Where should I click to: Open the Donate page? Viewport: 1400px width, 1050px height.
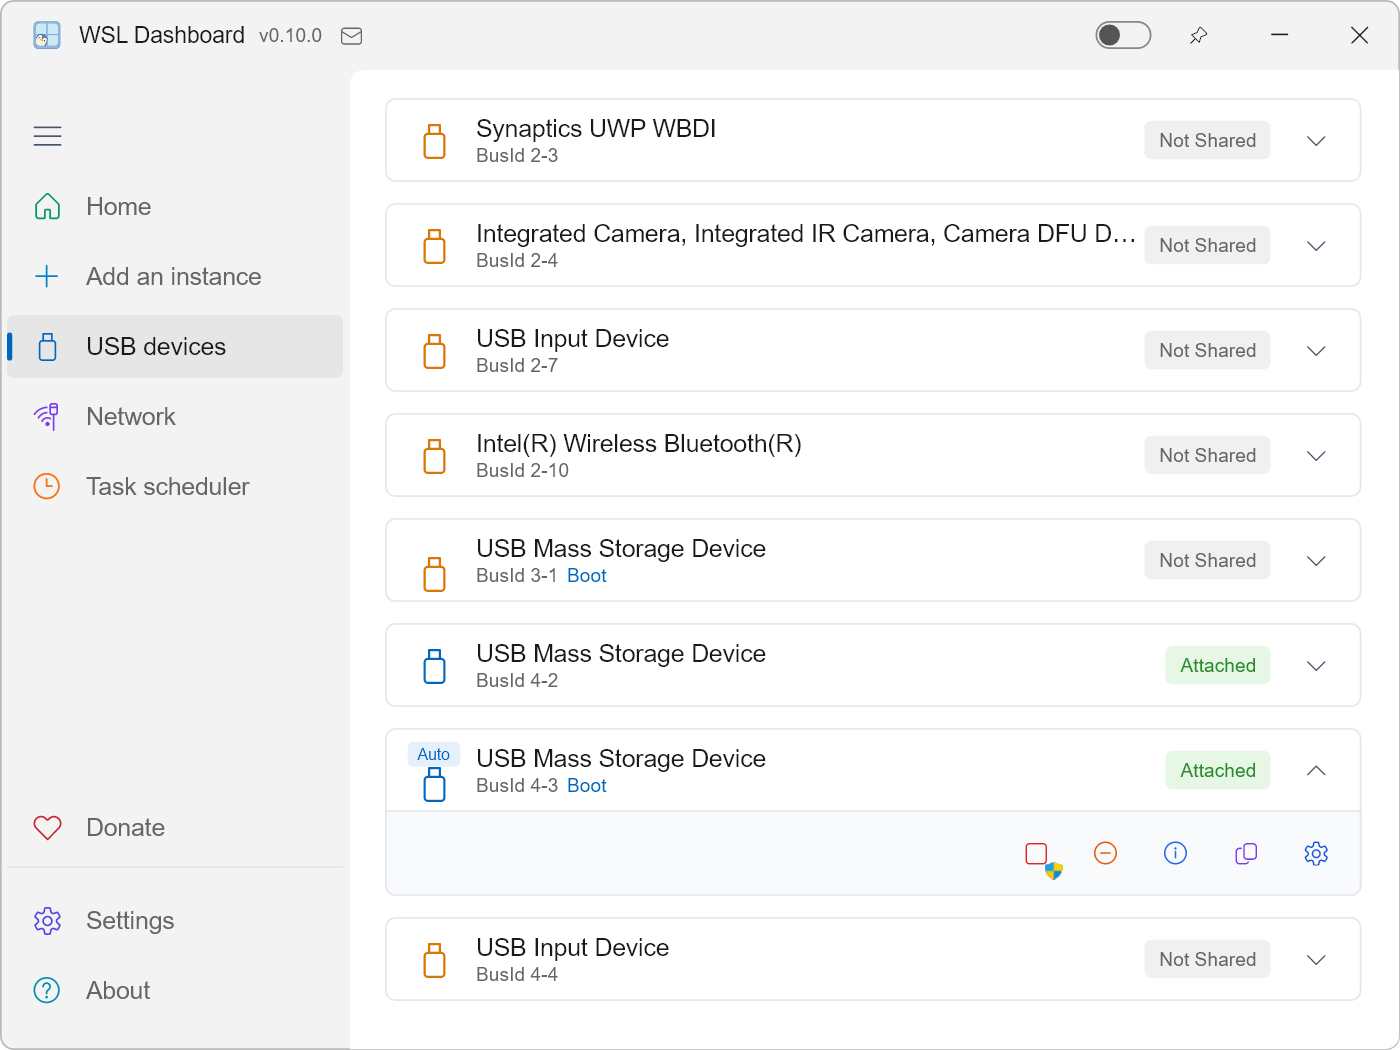tap(175, 828)
